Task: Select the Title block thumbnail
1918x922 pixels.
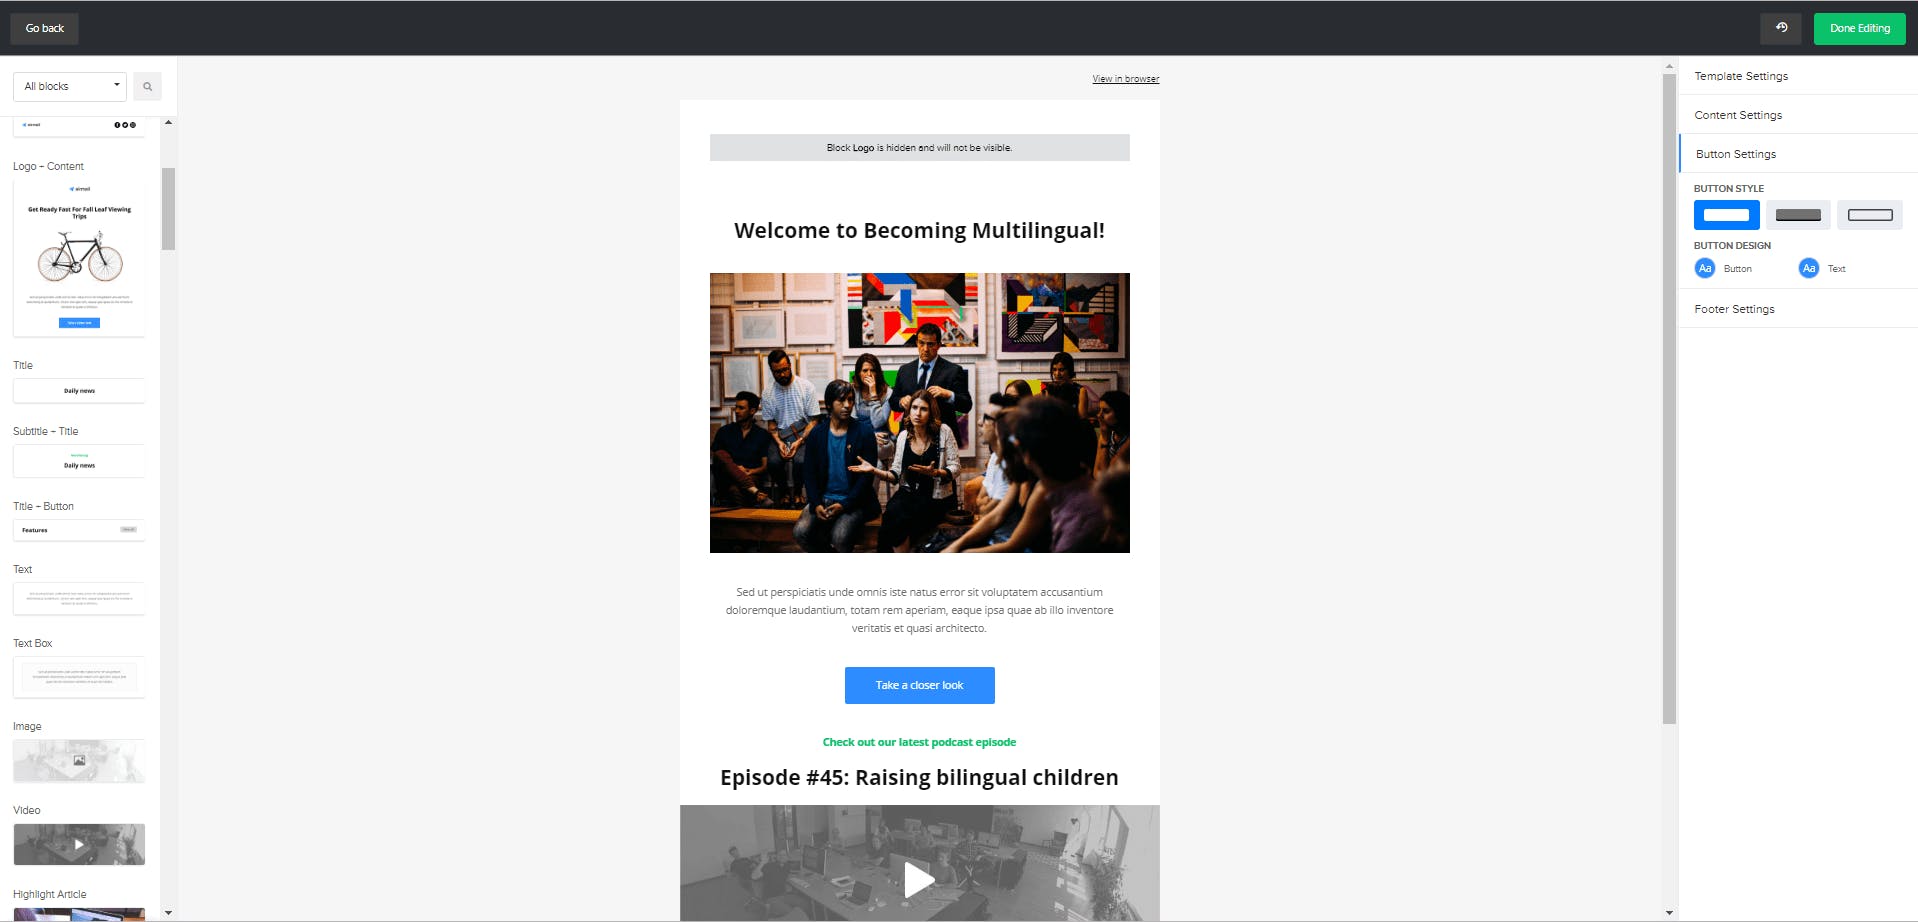Action: click(79, 391)
